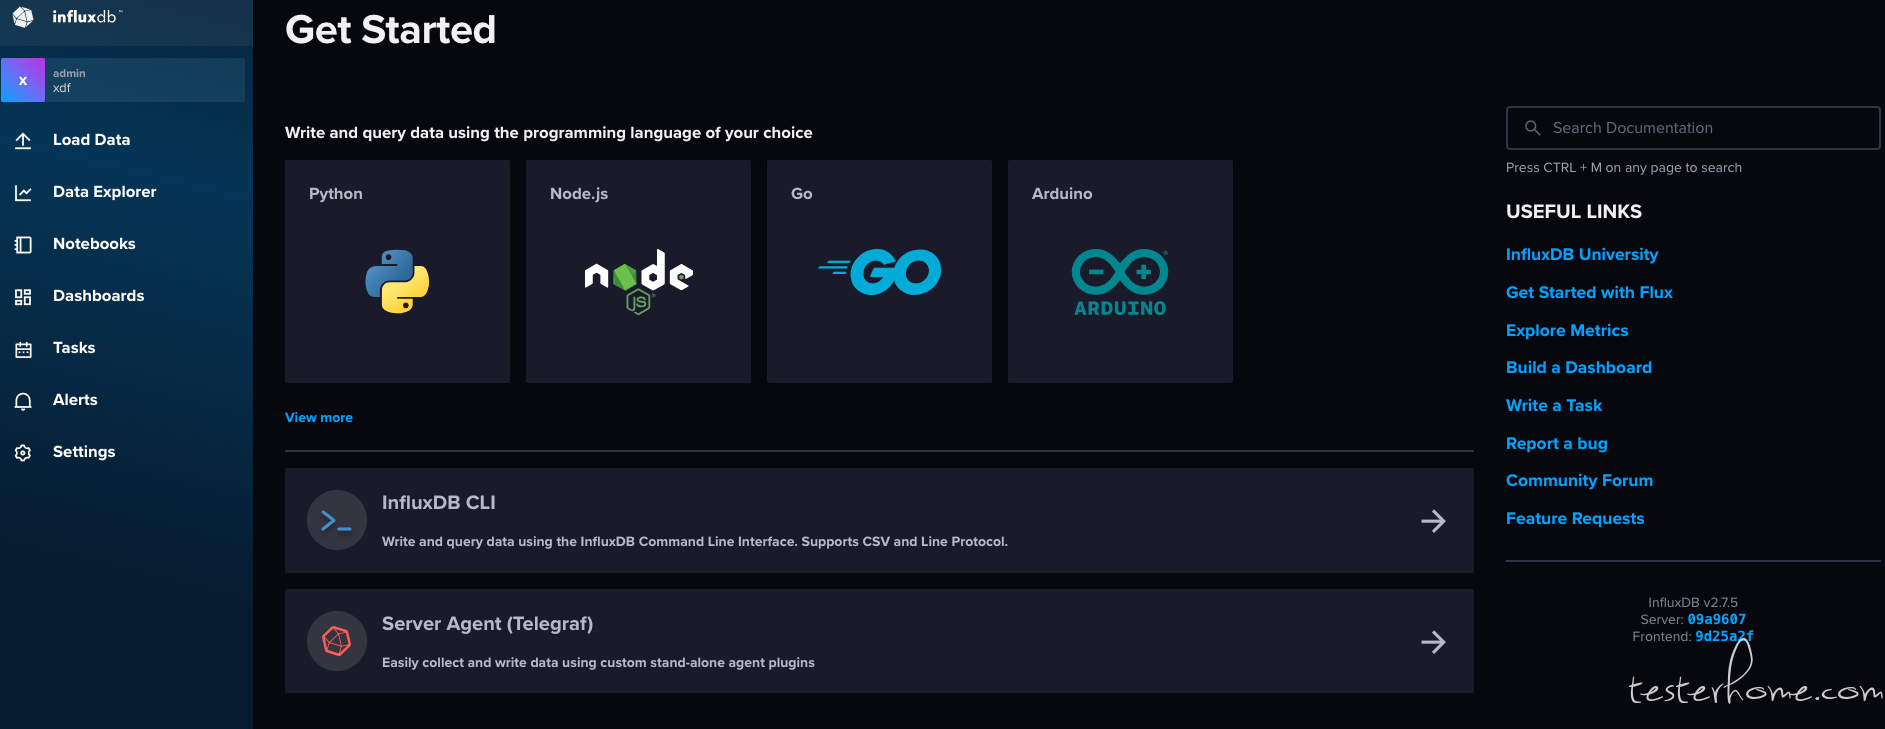The image size is (1885, 729).
Task: Click the Notebooks sidebar icon
Action: 23,244
